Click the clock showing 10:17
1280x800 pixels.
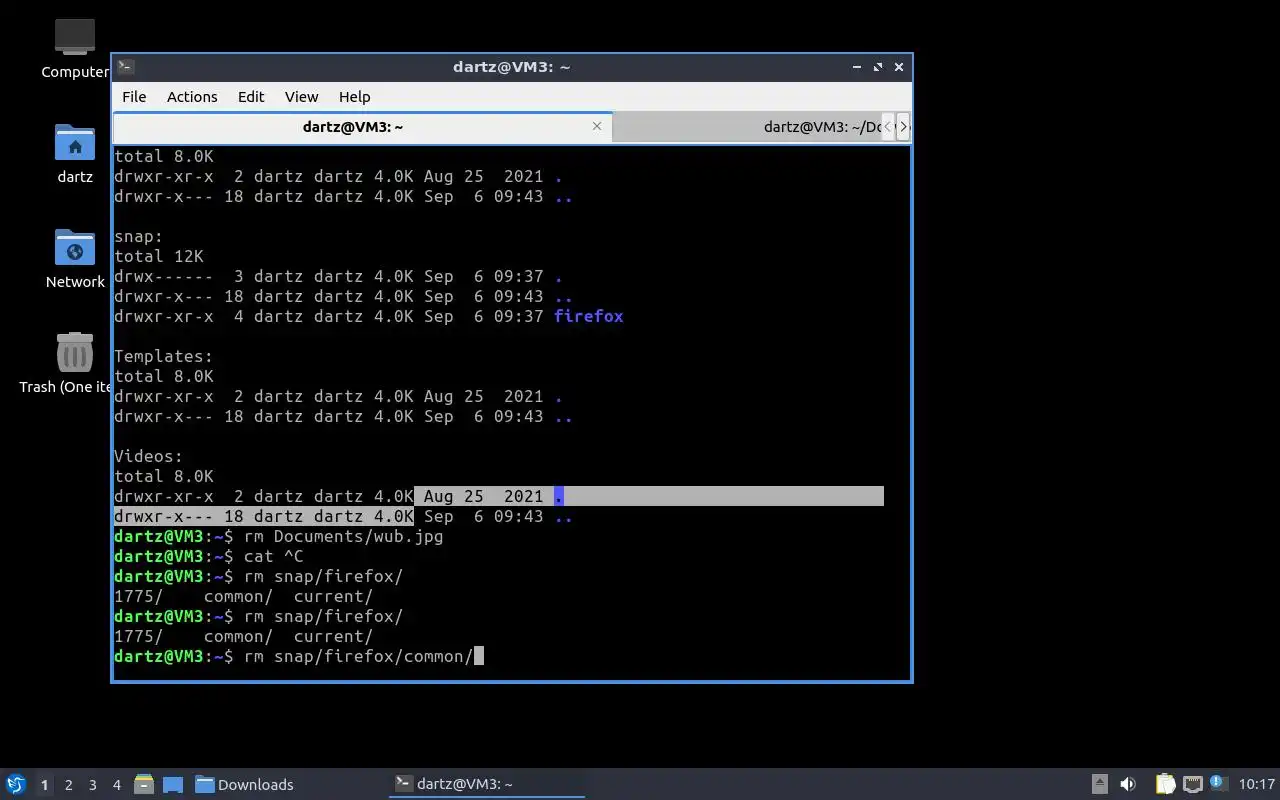coord(1257,784)
